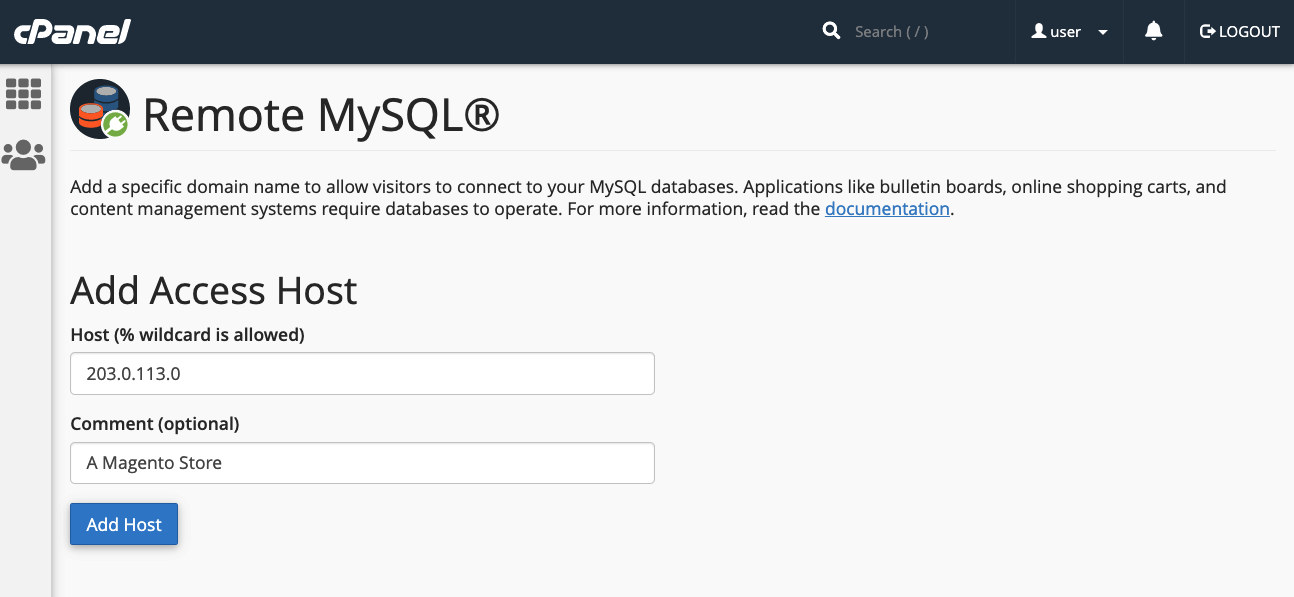Click the user profile icon
This screenshot has height=597, width=1294.
(1040, 31)
